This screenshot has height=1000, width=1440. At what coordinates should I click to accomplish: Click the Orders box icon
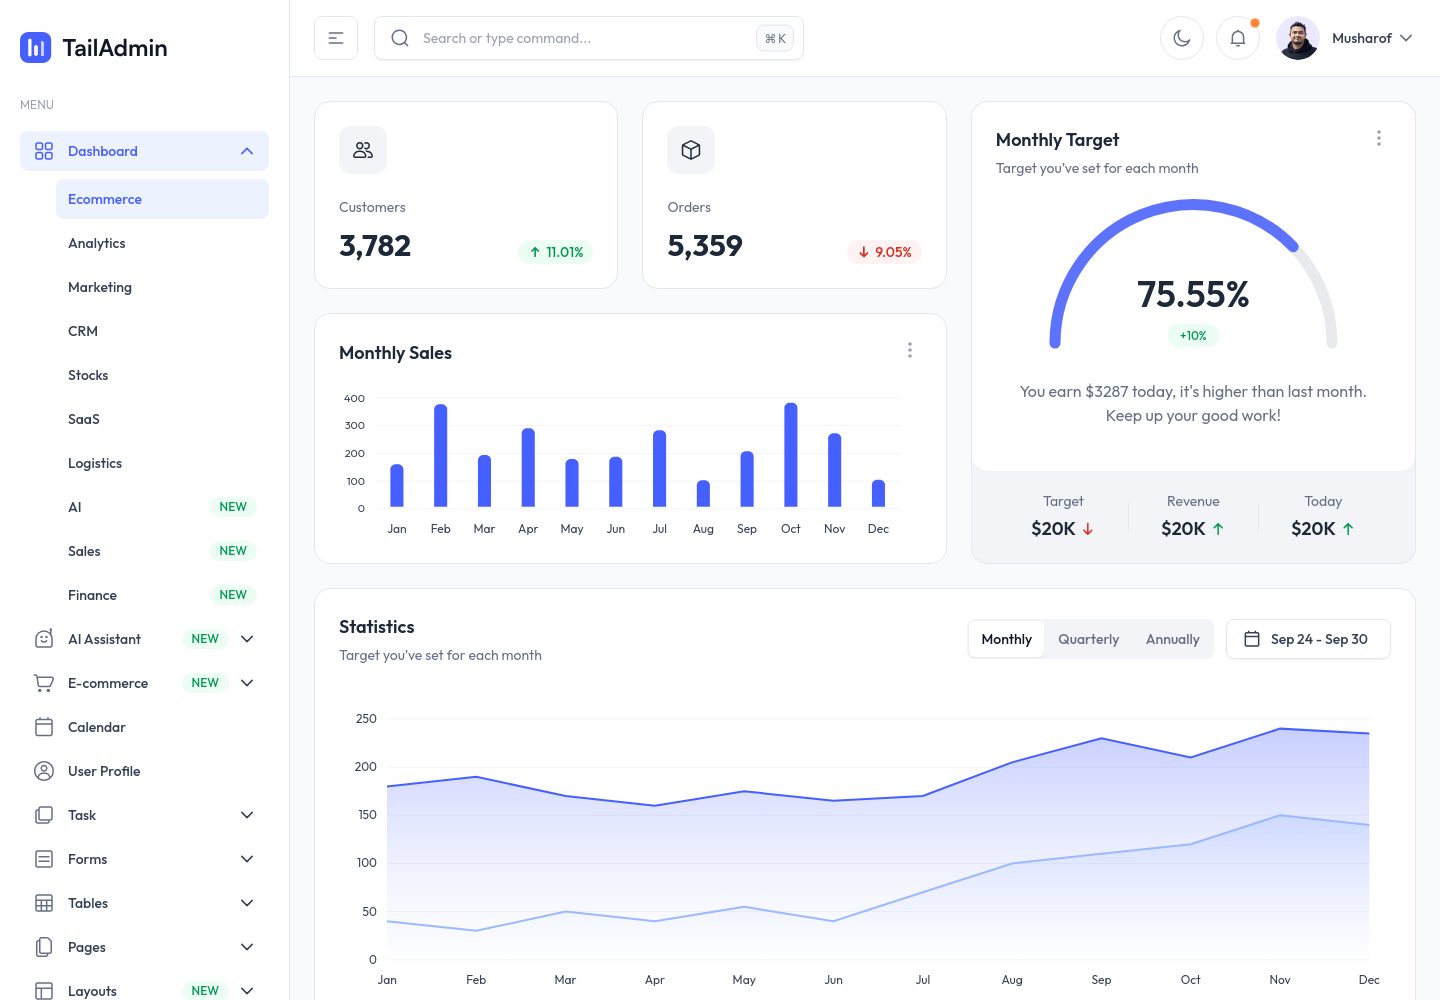pos(691,150)
